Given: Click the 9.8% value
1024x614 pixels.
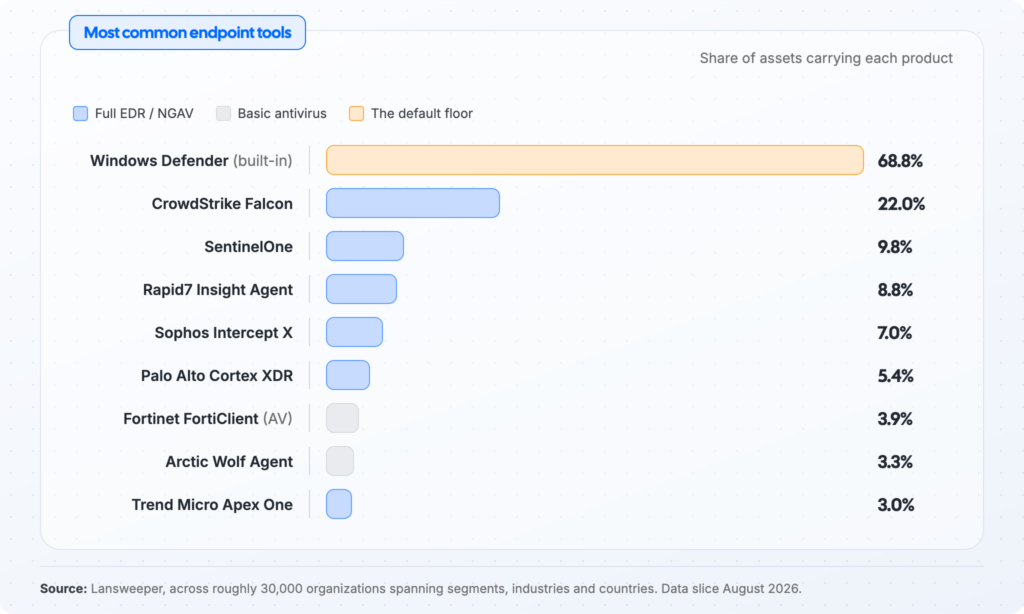Looking at the screenshot, I should (895, 247).
